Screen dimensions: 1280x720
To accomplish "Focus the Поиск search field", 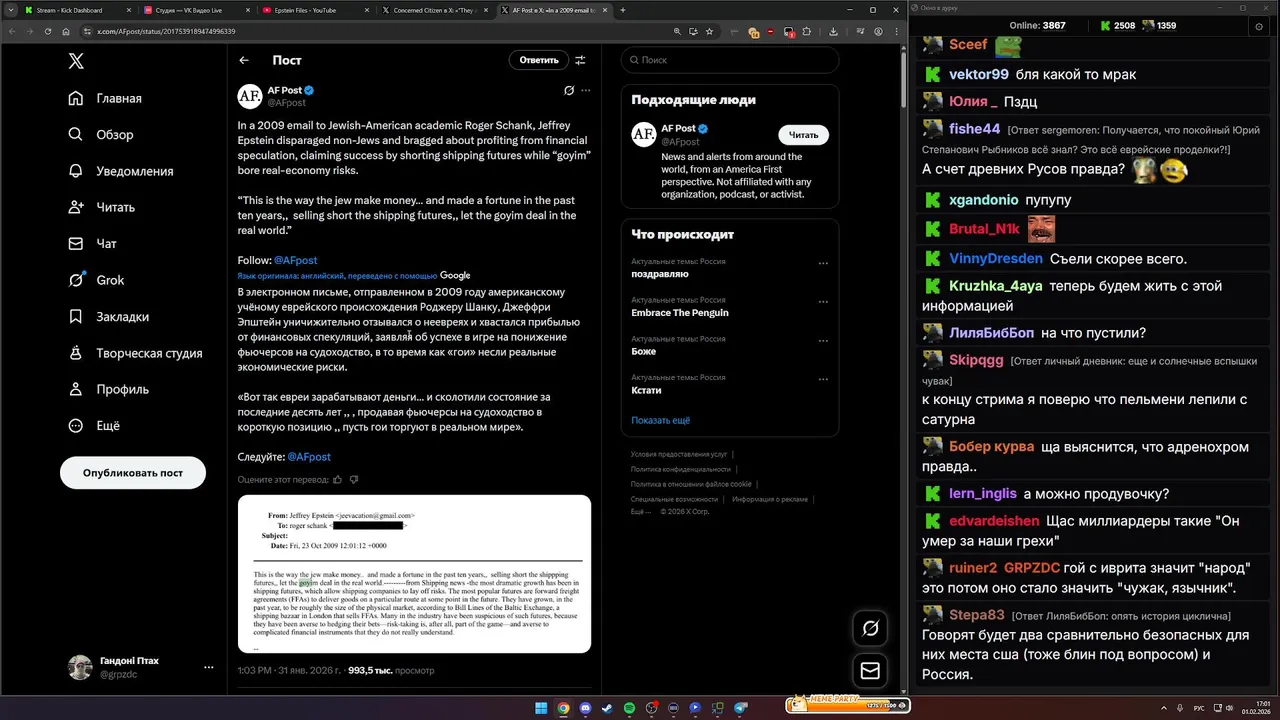I will 730,60.
